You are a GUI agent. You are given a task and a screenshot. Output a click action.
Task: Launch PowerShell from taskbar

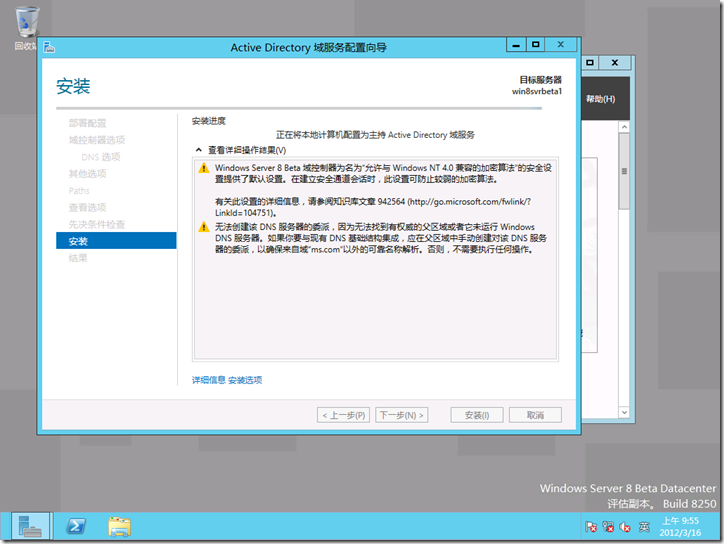pos(76,526)
